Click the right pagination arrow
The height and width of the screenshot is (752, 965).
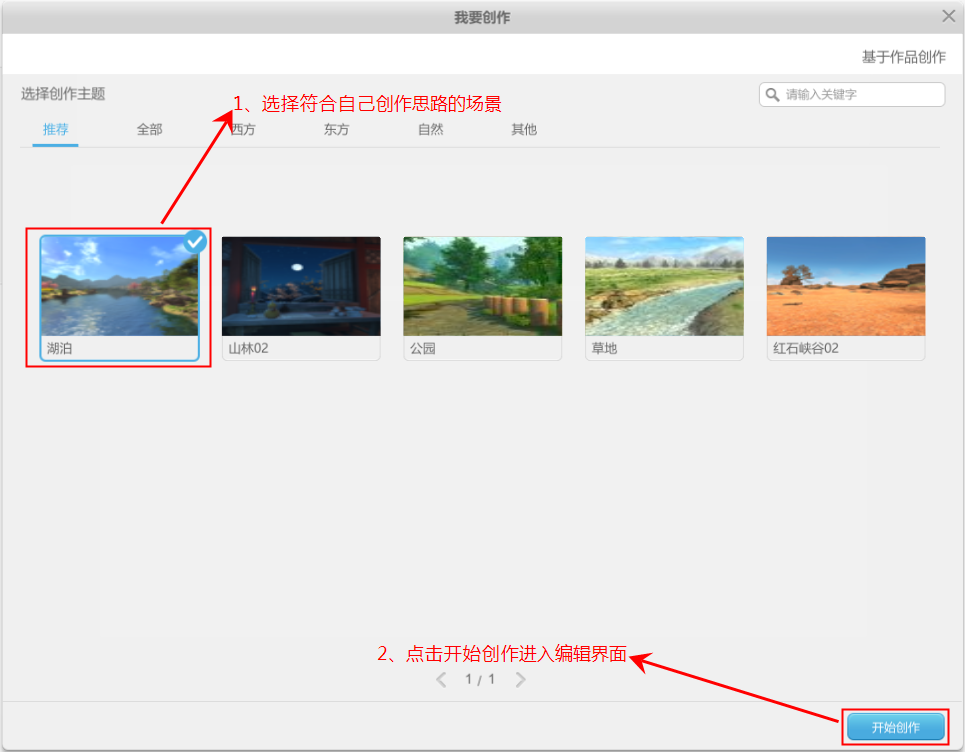point(520,679)
